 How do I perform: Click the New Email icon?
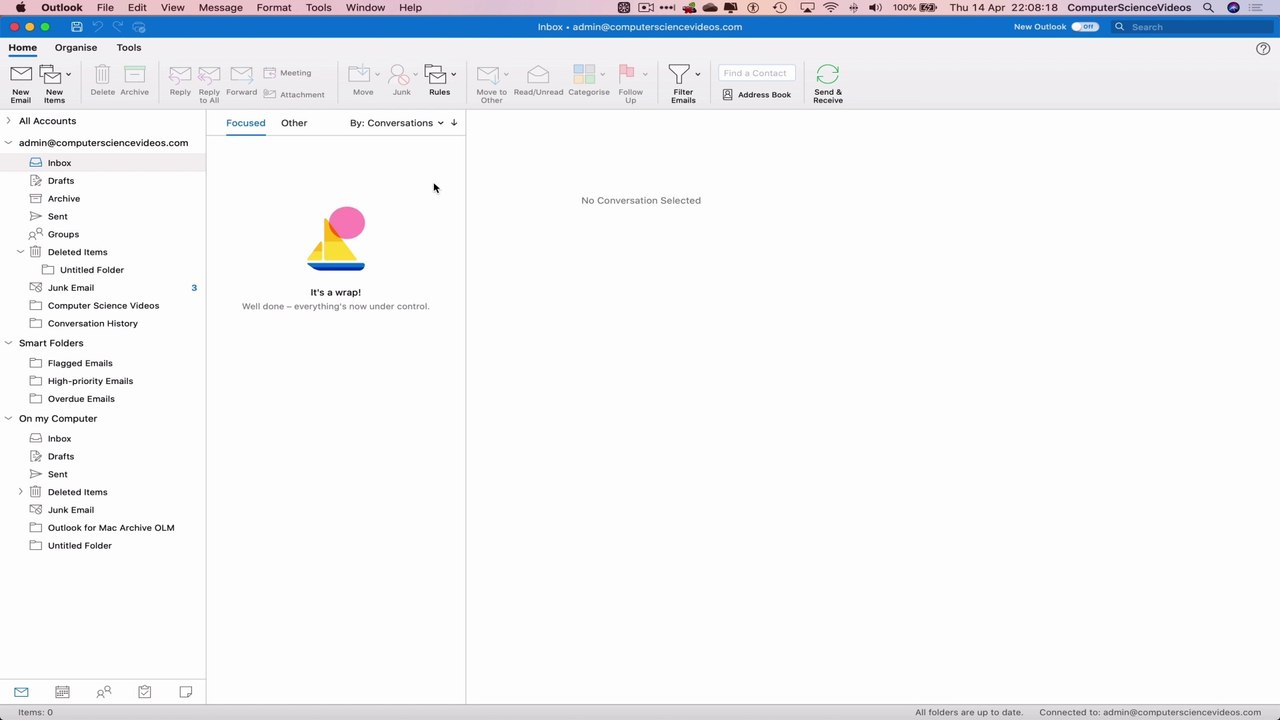[x=21, y=75]
